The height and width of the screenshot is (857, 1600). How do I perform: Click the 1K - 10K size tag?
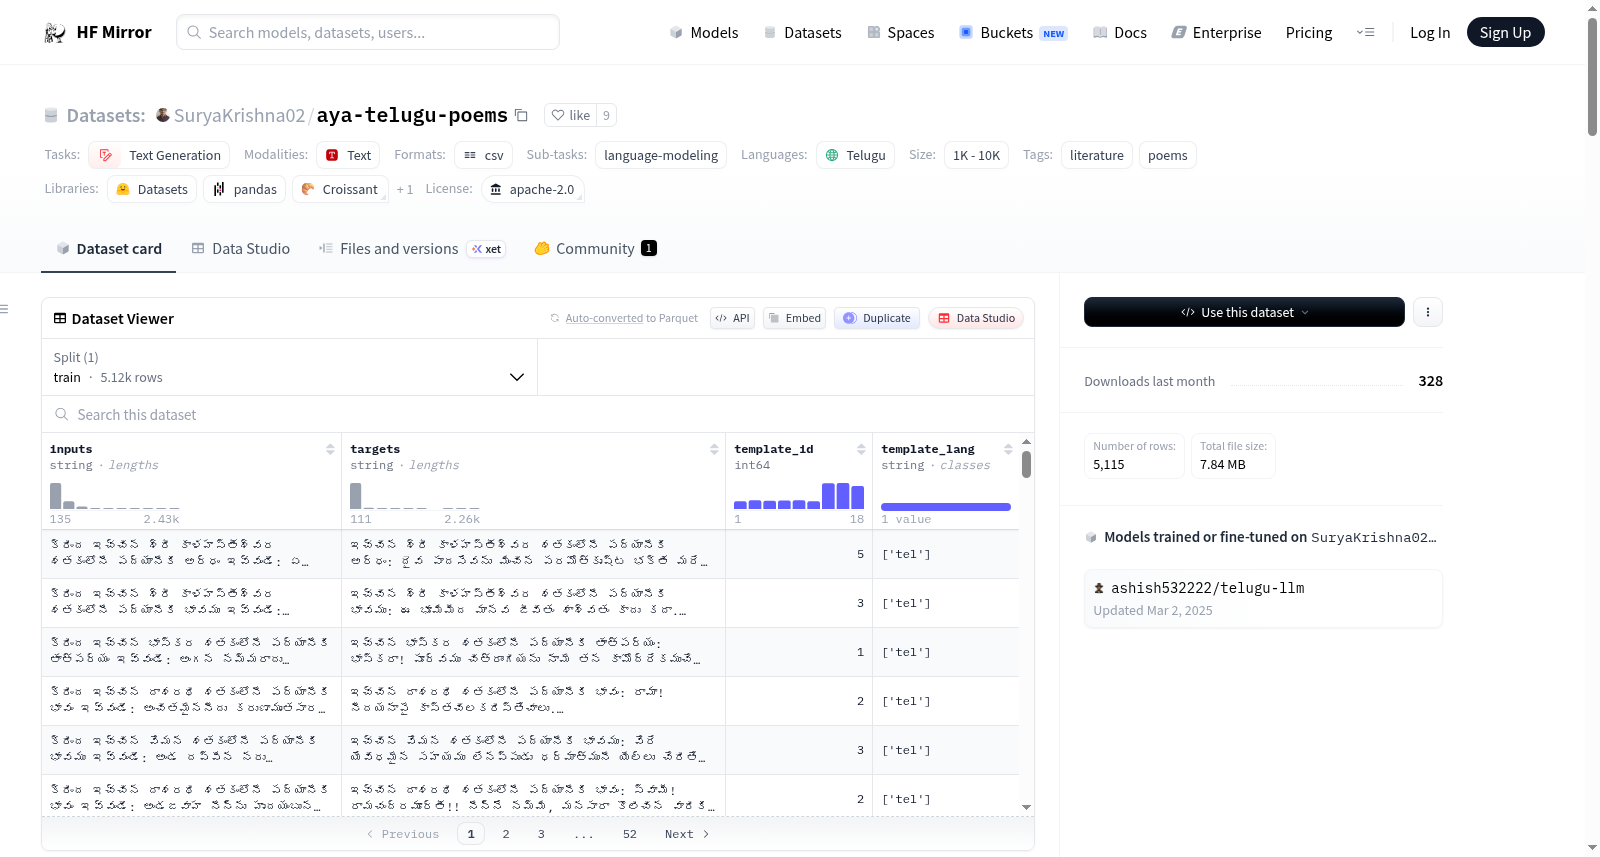point(976,155)
